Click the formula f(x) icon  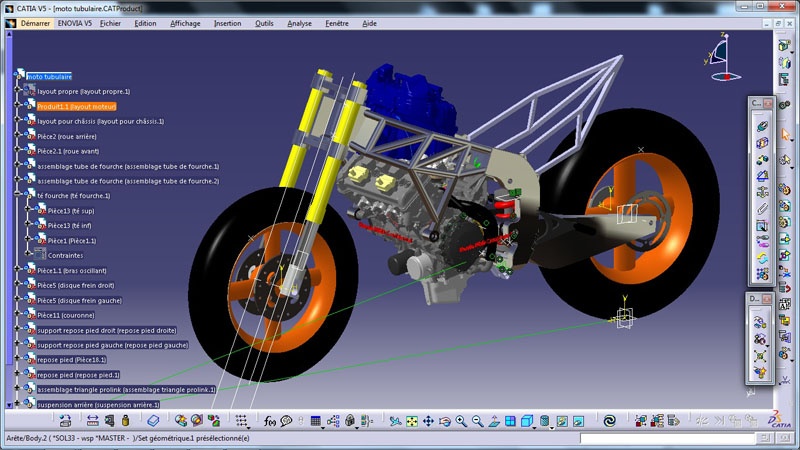269,422
